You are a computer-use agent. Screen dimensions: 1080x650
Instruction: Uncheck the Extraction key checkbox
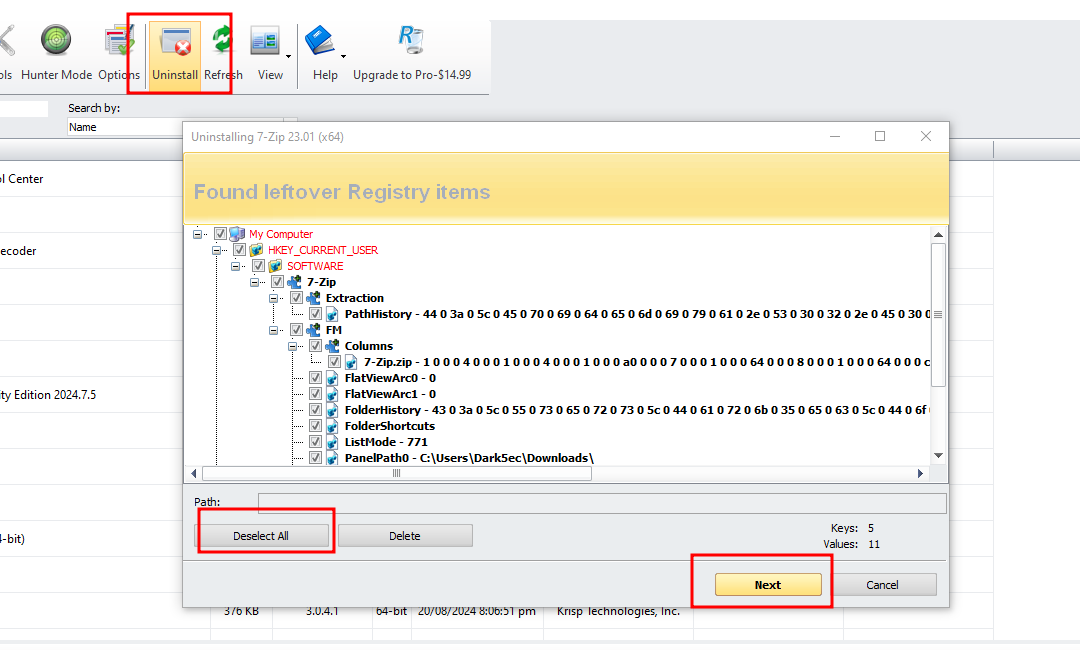[x=297, y=298]
